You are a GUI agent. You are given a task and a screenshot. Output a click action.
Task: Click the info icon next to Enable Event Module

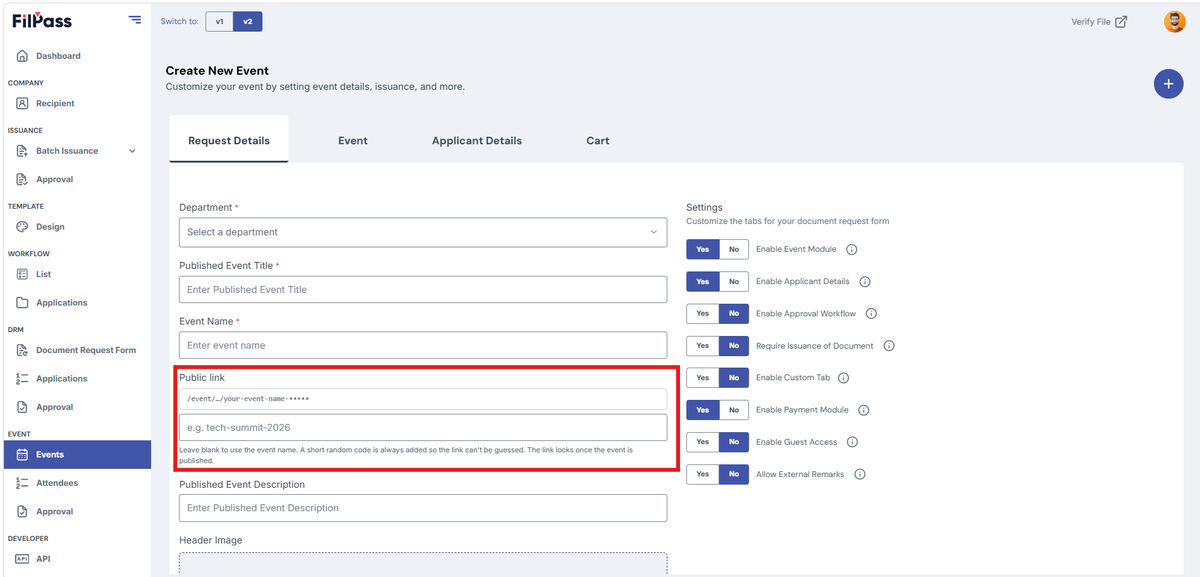pyautogui.click(x=852, y=249)
